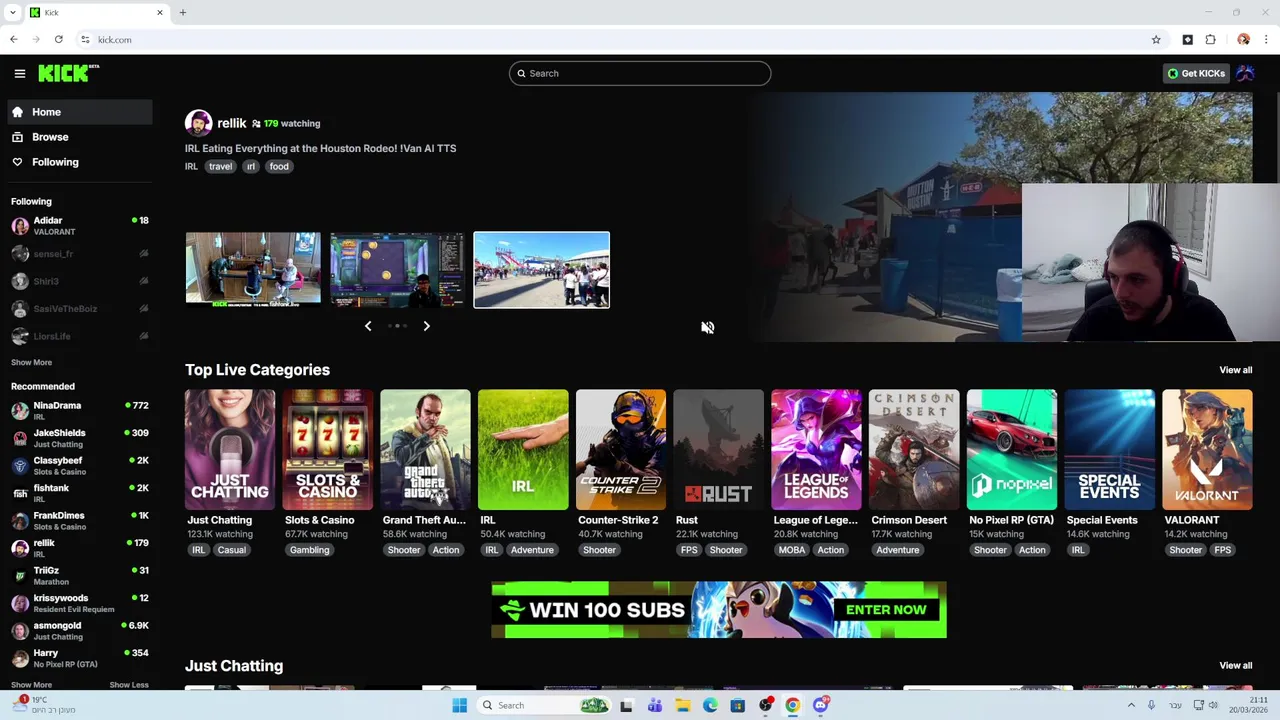
Task: Open Just Chatting category card
Action: (x=230, y=450)
